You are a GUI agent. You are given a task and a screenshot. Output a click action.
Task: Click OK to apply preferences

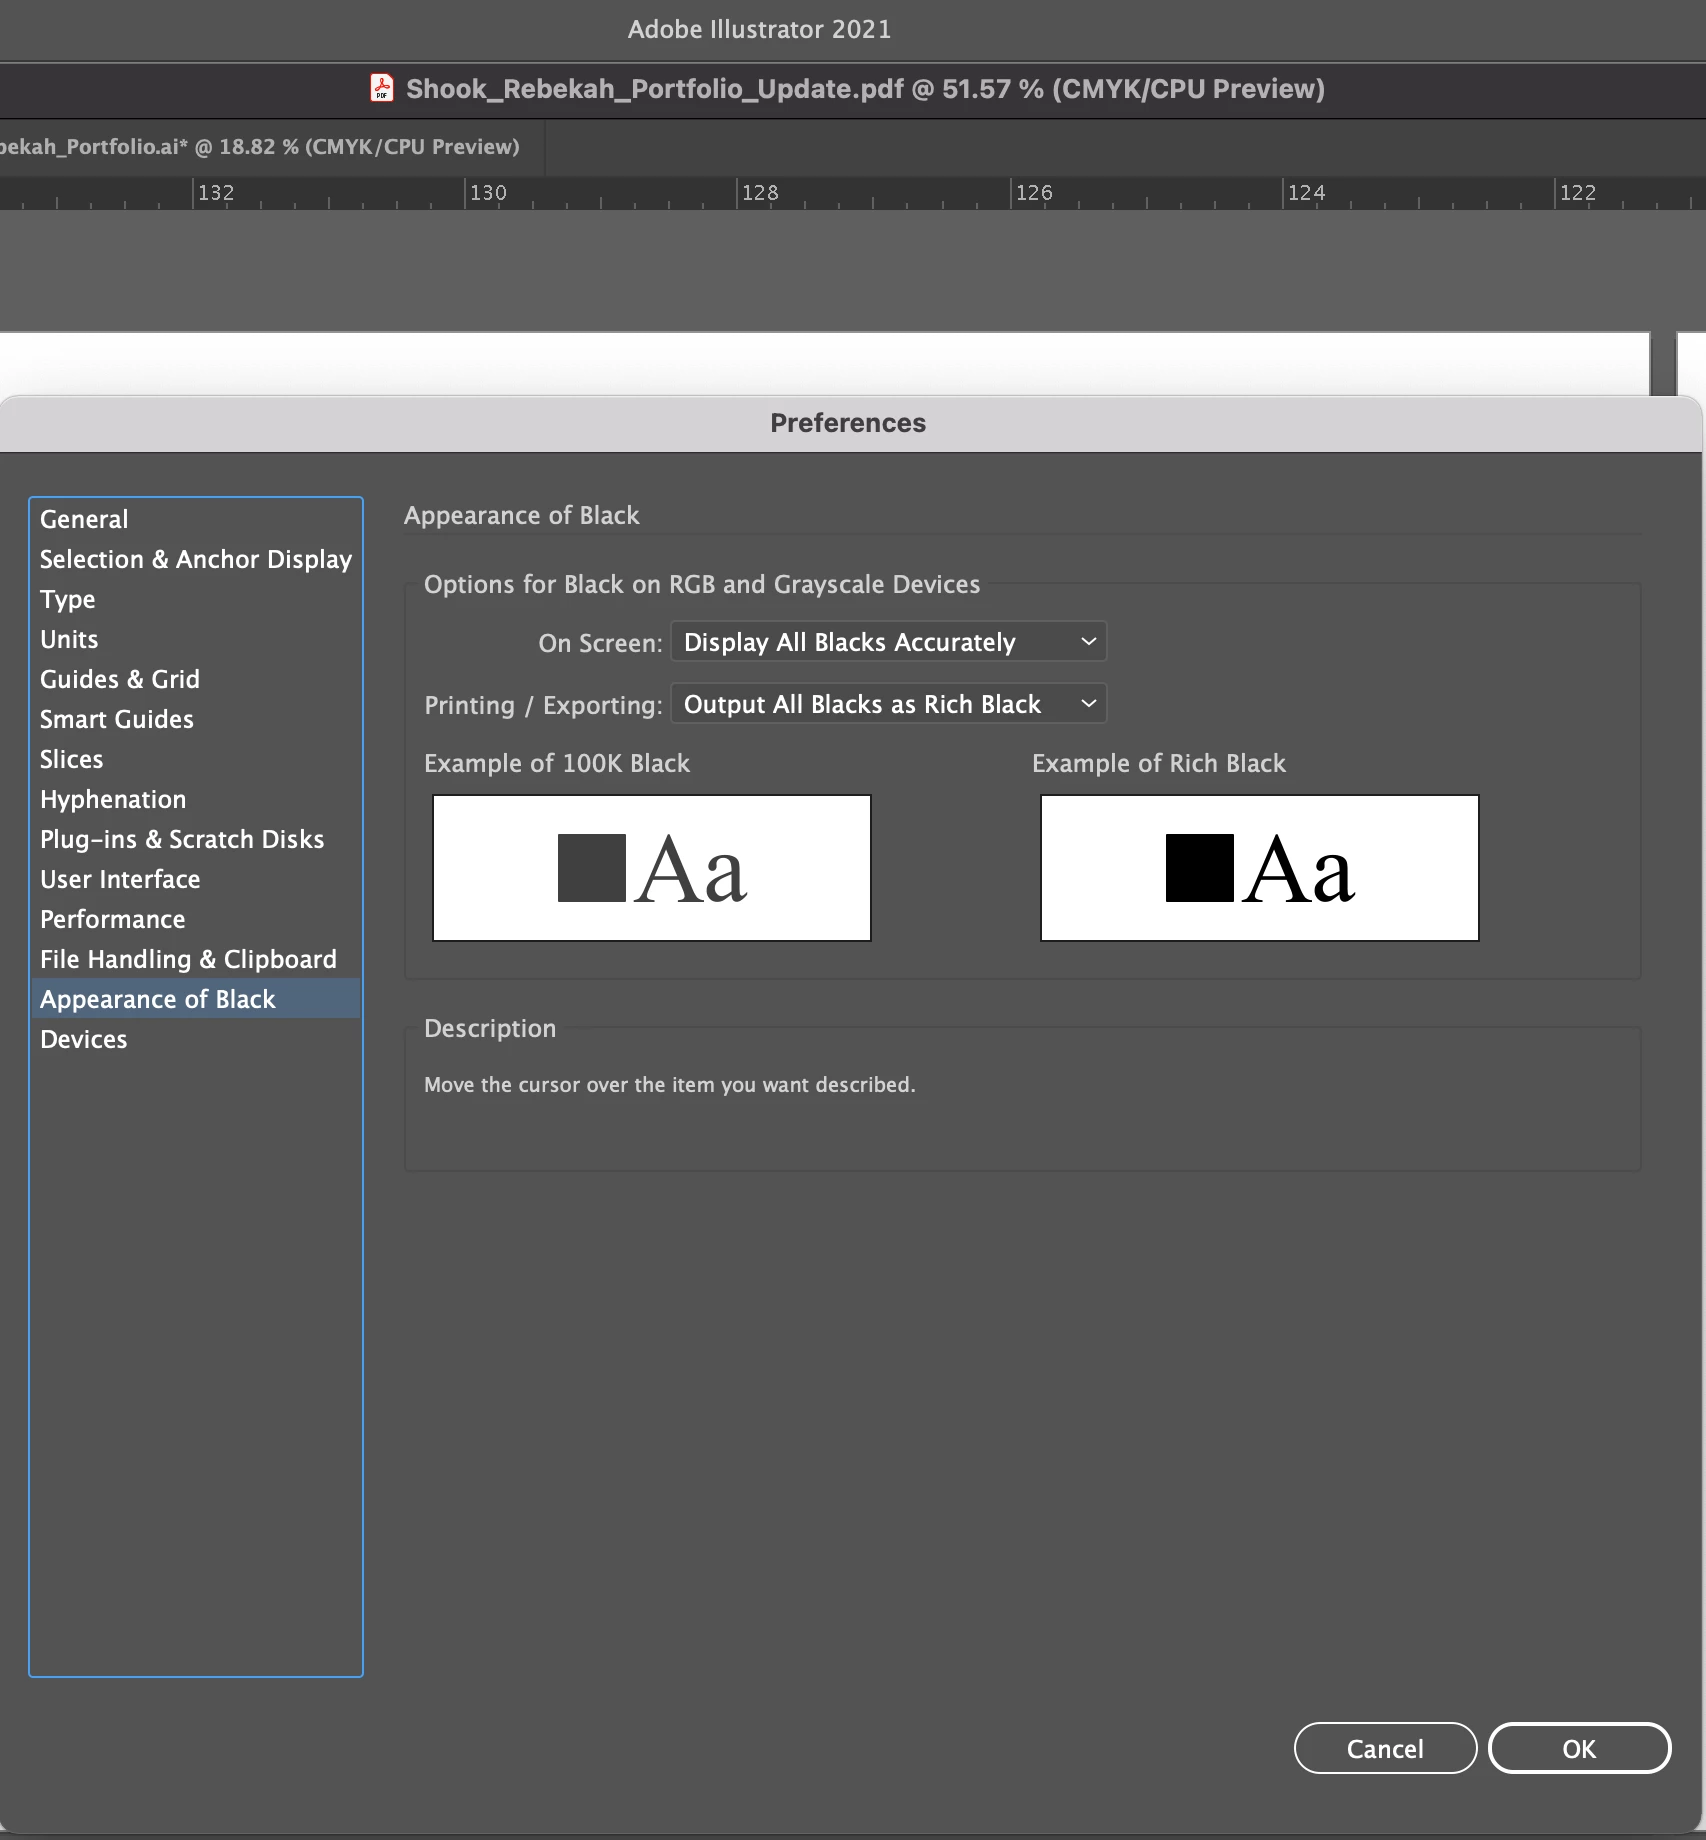[1579, 1748]
